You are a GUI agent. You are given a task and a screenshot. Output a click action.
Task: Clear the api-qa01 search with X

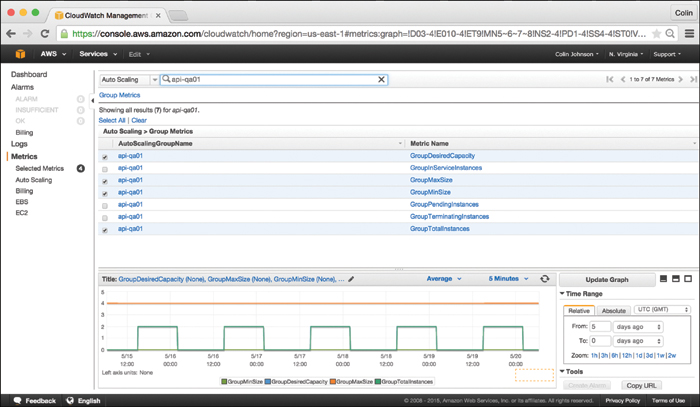[x=381, y=79]
